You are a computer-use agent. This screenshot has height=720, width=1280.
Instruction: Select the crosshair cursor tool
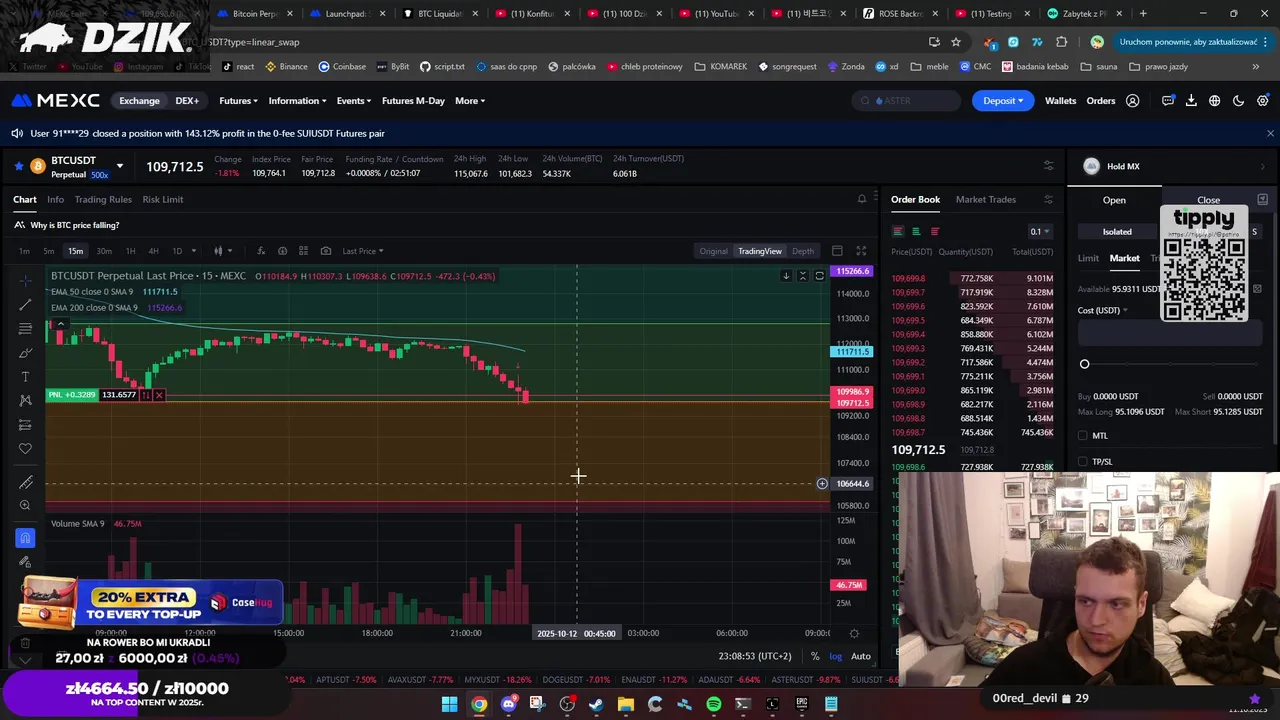(x=25, y=280)
